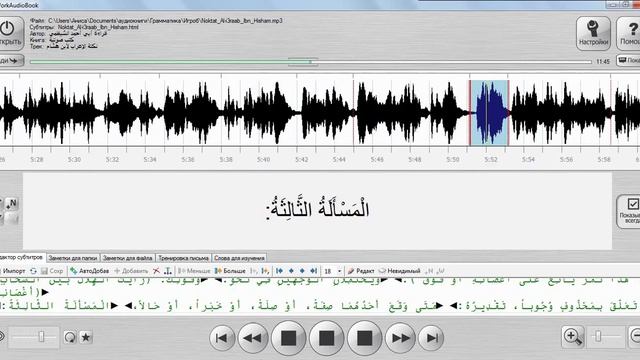Jump to the last subtitle blue arrow-bar

coord(313,271)
